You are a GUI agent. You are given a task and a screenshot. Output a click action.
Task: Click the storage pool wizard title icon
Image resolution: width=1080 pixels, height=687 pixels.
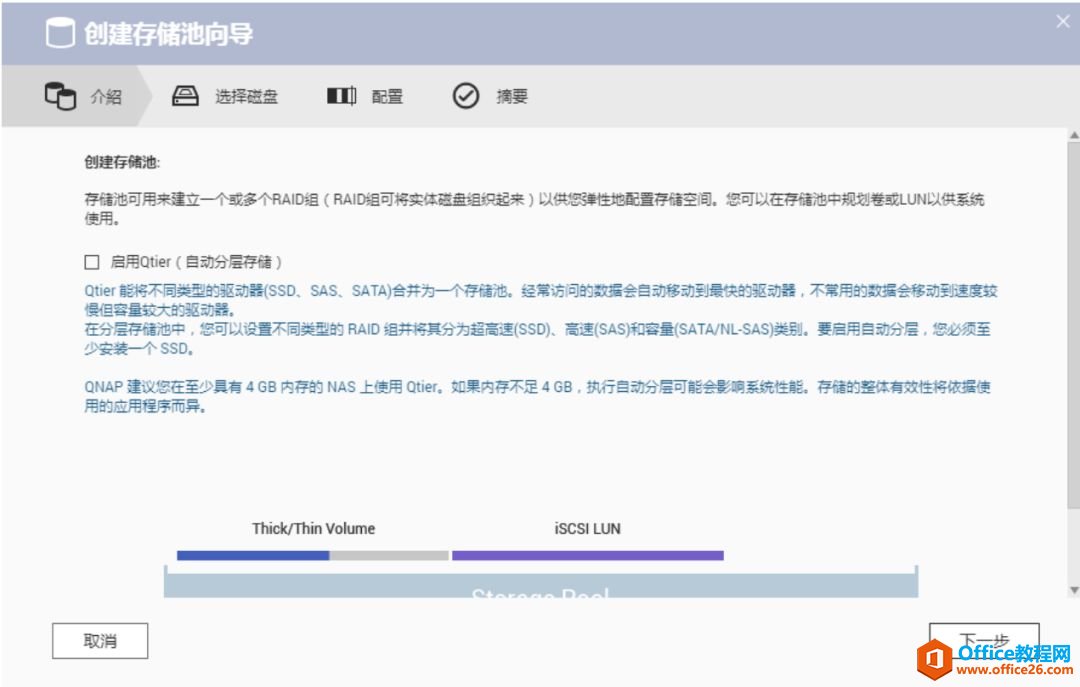(x=60, y=32)
